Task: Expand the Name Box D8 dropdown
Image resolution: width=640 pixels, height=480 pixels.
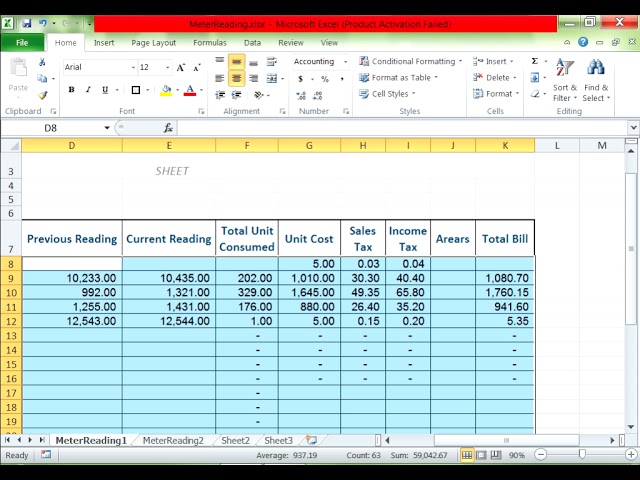Action: [107, 128]
